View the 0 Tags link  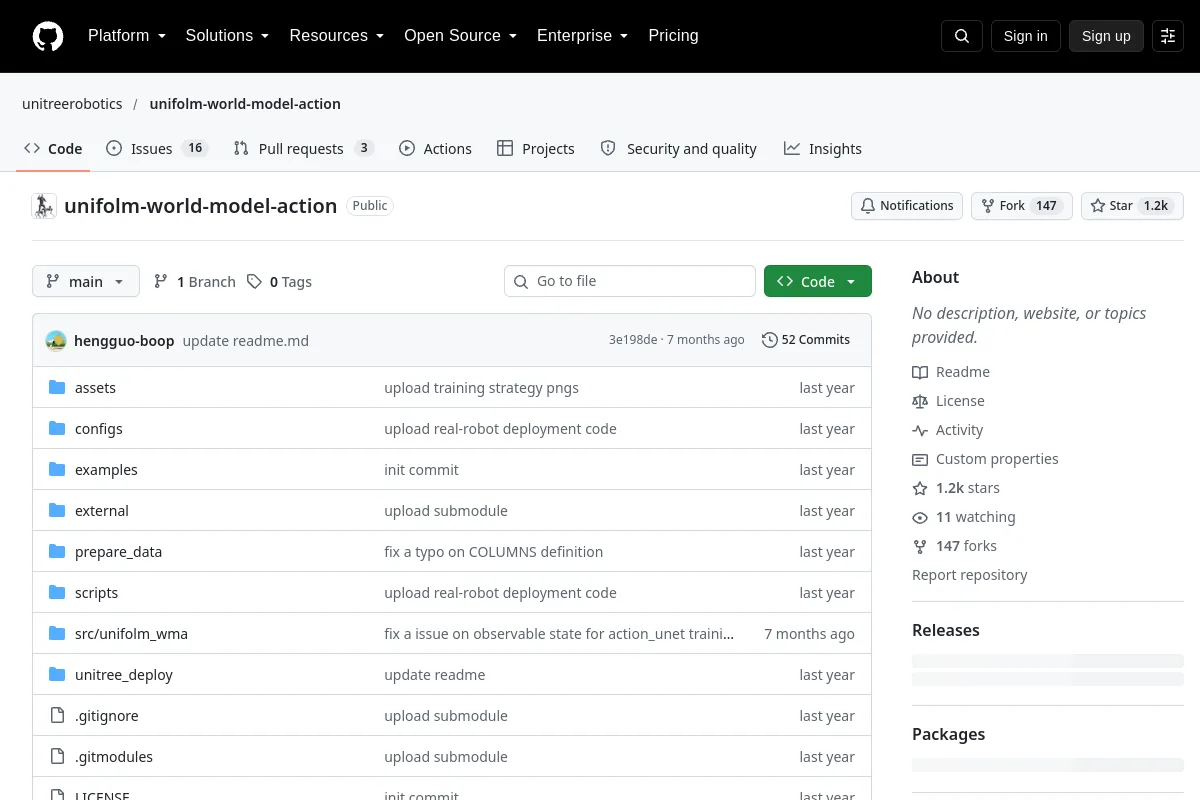click(x=280, y=282)
